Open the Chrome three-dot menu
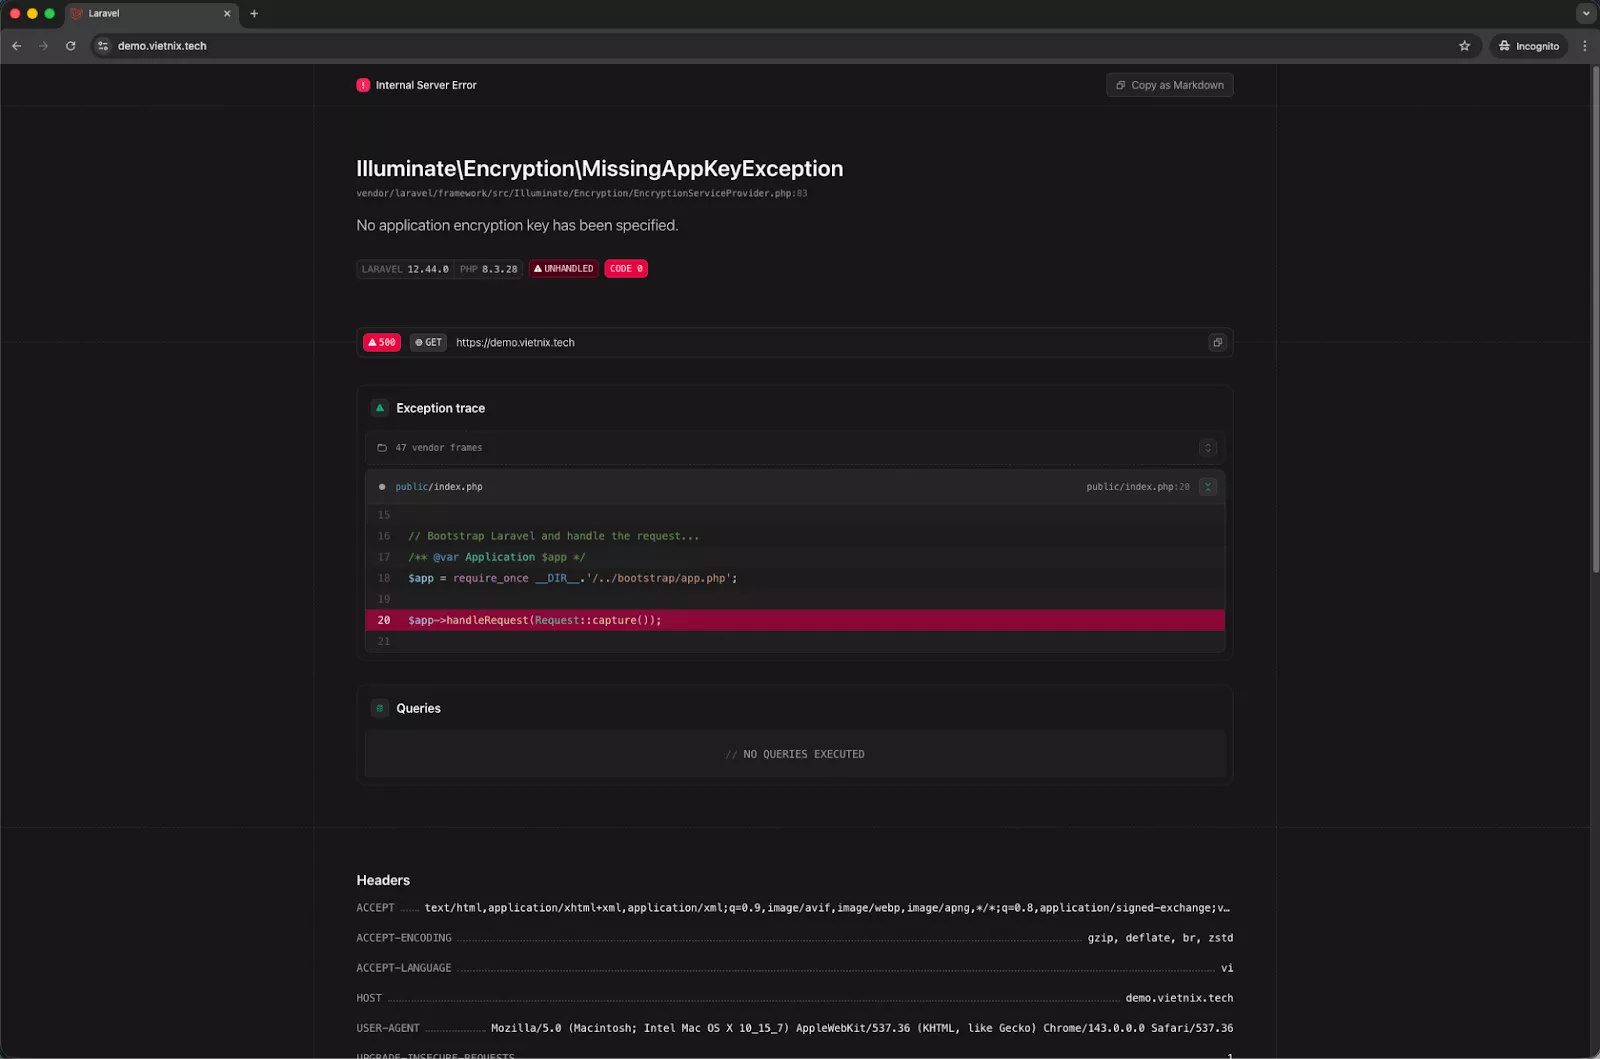 pyautogui.click(x=1584, y=46)
